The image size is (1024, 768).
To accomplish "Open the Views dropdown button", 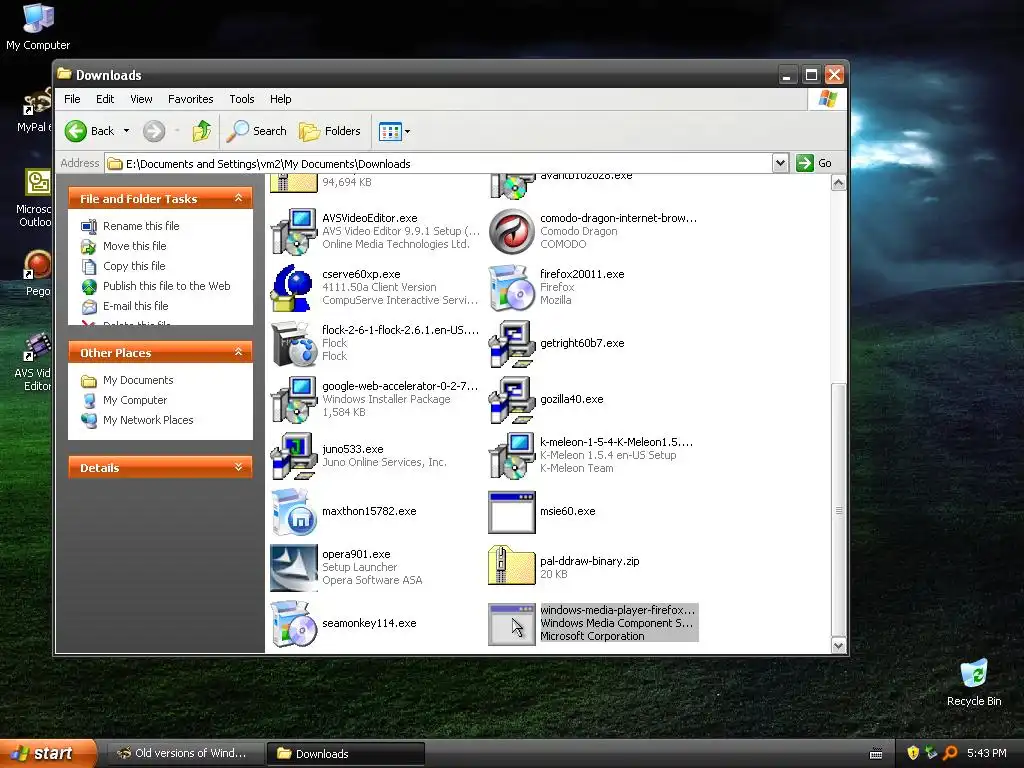I will click(394, 131).
